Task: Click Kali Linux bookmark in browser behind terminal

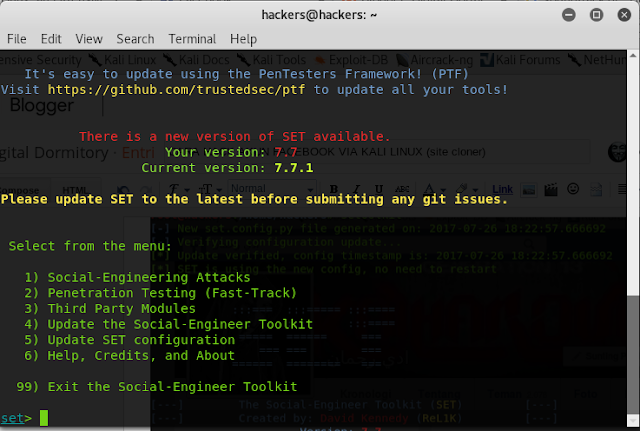Action: tap(124, 60)
